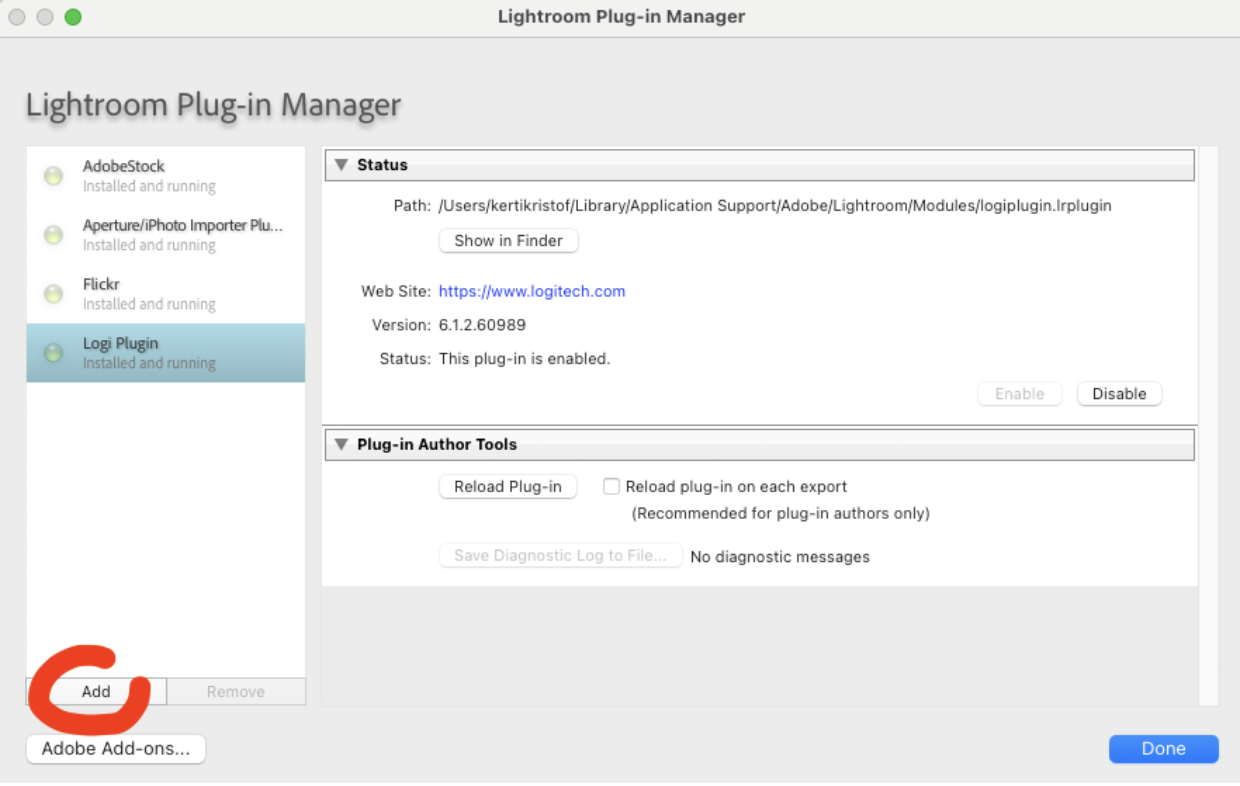Collapse the Status section triangle

click(x=341, y=165)
